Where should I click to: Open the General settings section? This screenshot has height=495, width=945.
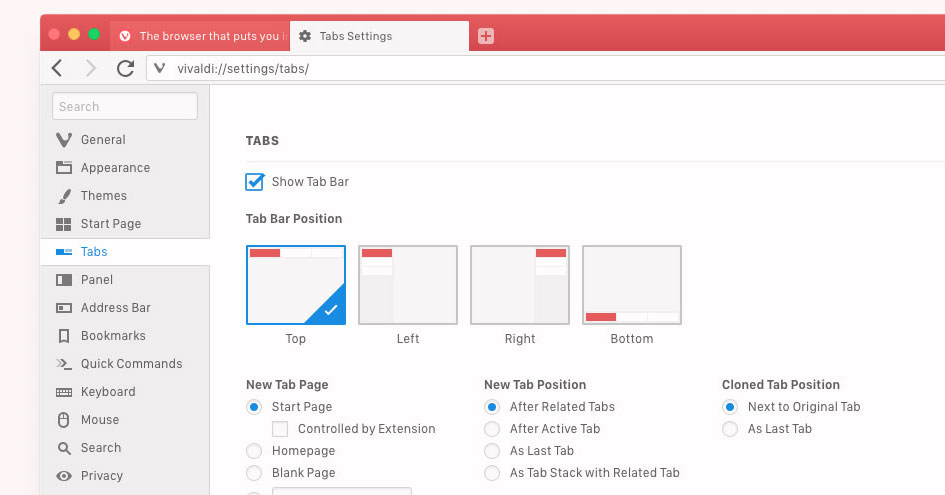click(103, 140)
